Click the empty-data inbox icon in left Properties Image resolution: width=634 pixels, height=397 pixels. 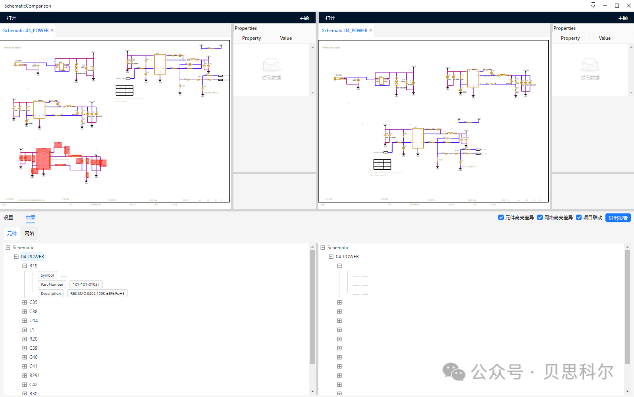pyautogui.click(x=272, y=65)
